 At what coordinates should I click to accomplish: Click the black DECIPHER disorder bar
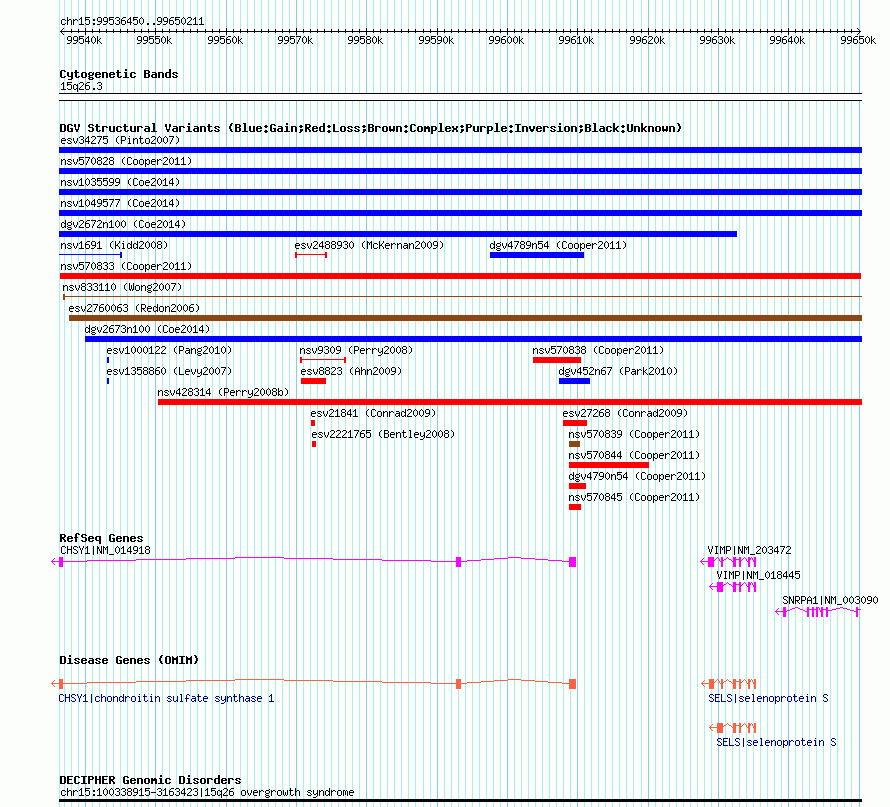click(460, 801)
